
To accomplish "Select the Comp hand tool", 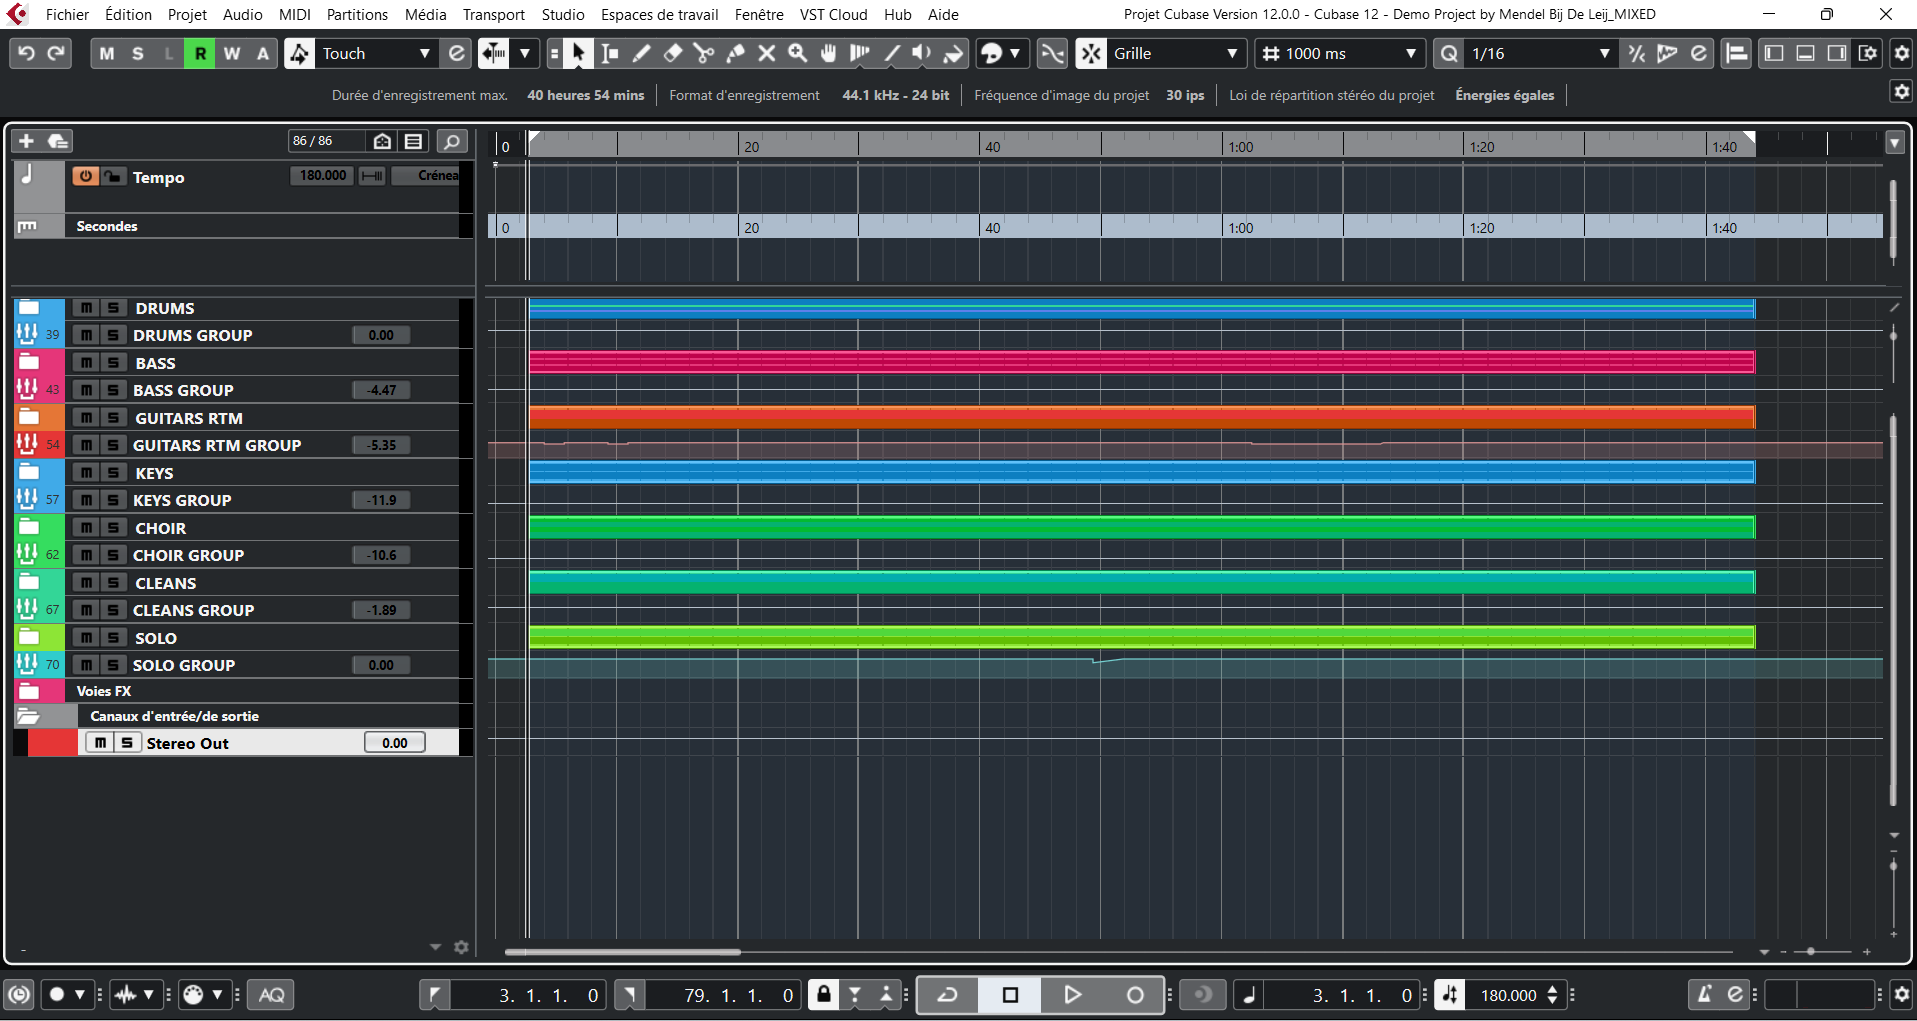I will (x=829, y=54).
